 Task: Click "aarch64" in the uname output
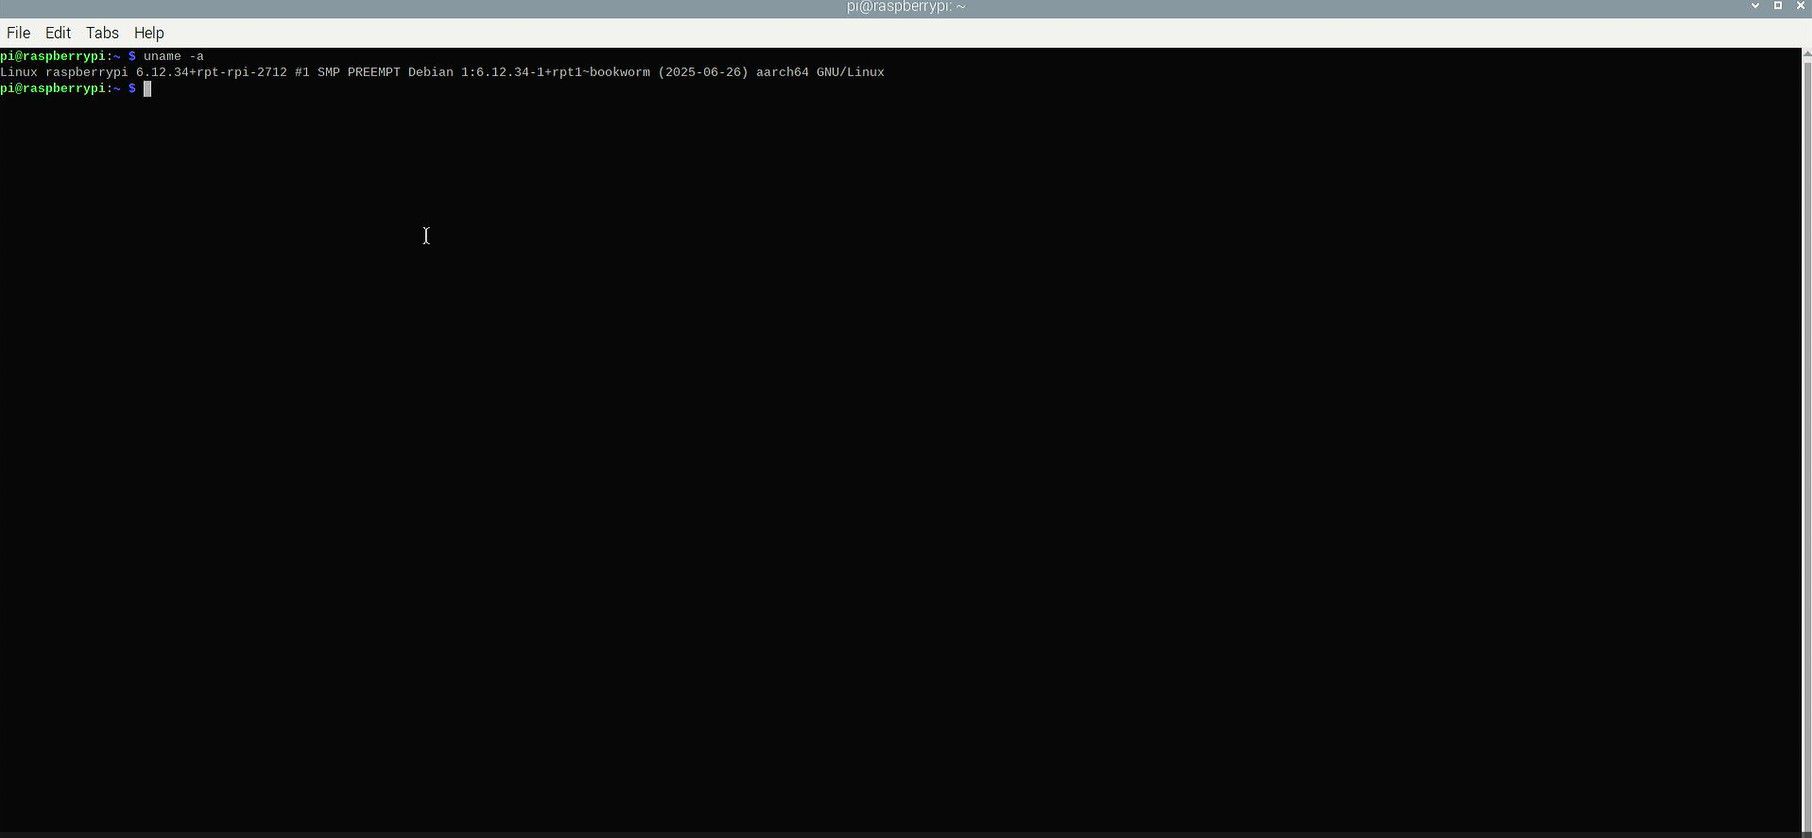pyautogui.click(x=782, y=72)
